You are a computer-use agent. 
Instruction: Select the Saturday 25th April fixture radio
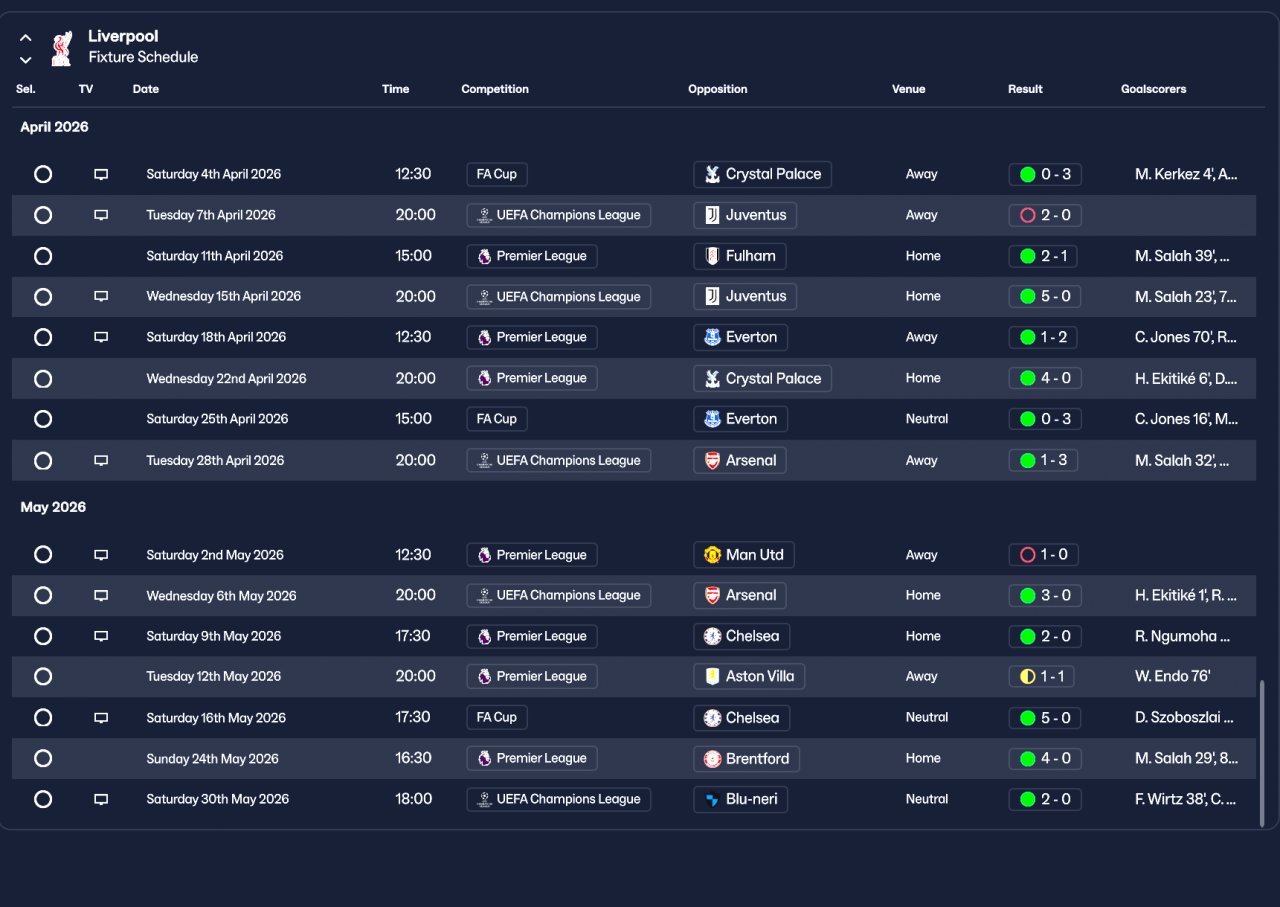[x=43, y=419]
